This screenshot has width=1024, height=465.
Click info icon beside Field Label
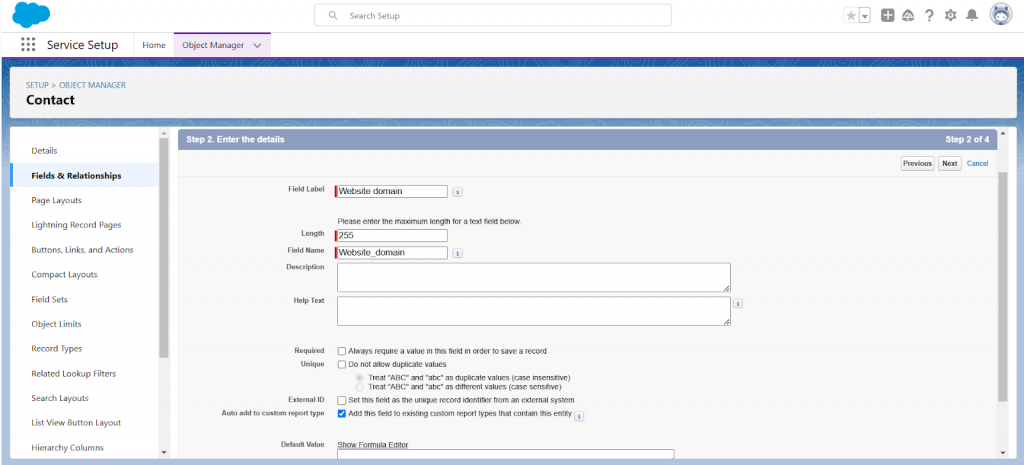pos(457,192)
